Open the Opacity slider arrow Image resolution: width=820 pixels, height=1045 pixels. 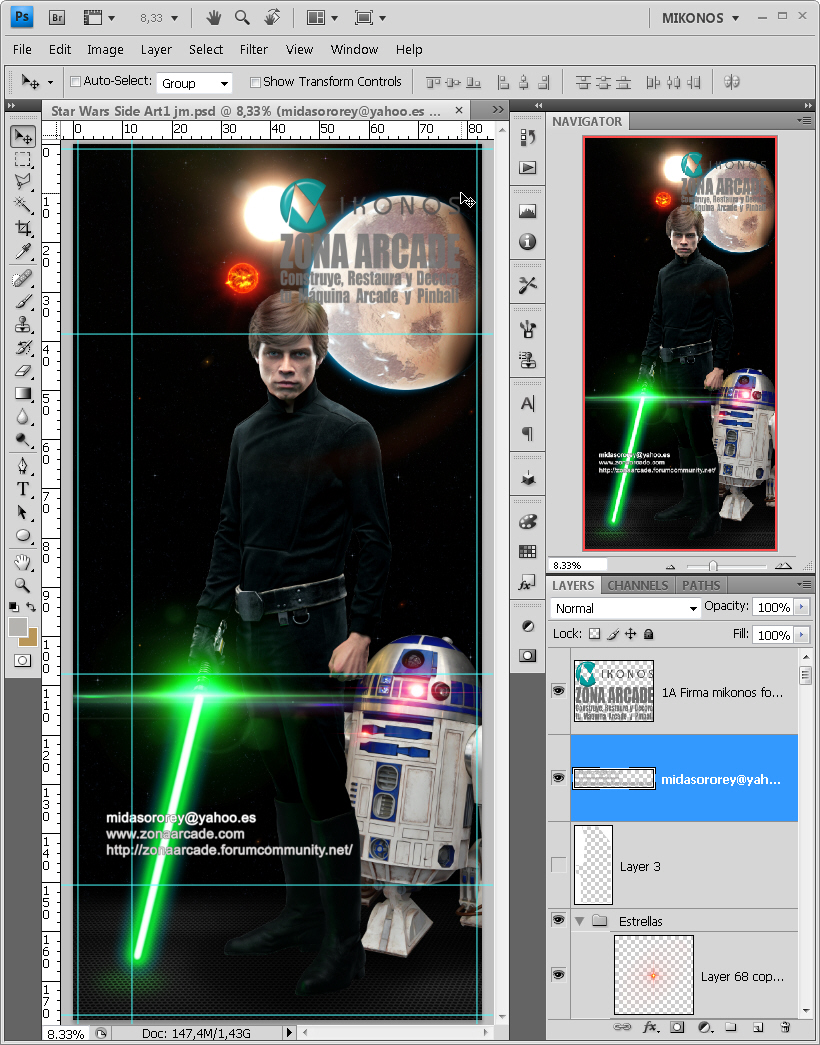pos(801,607)
